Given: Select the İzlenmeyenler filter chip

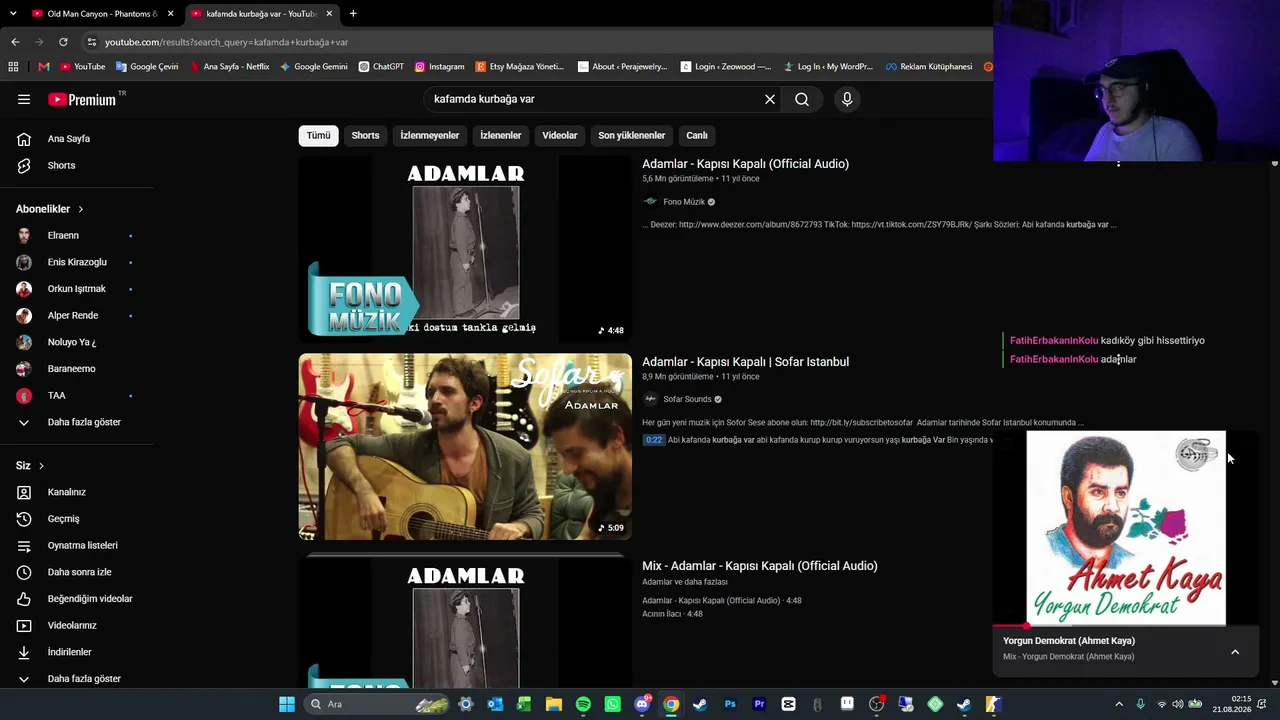Looking at the screenshot, I should (x=430, y=135).
